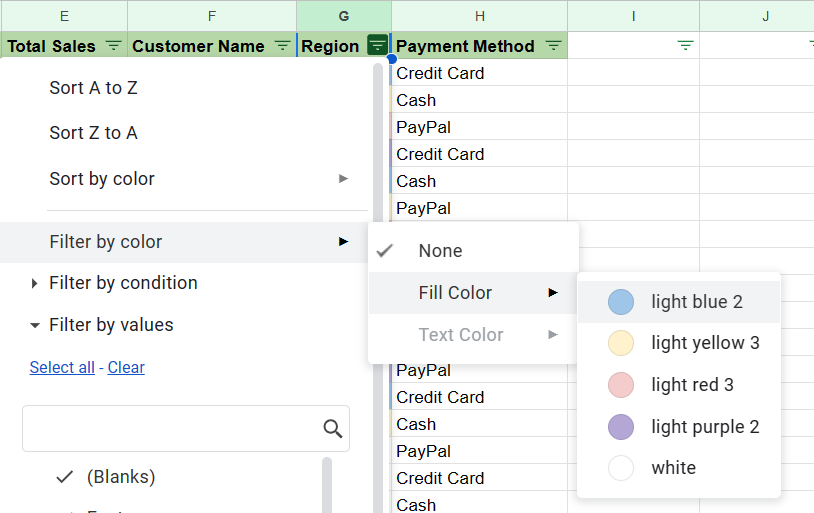Click the Select all link

[x=62, y=367]
